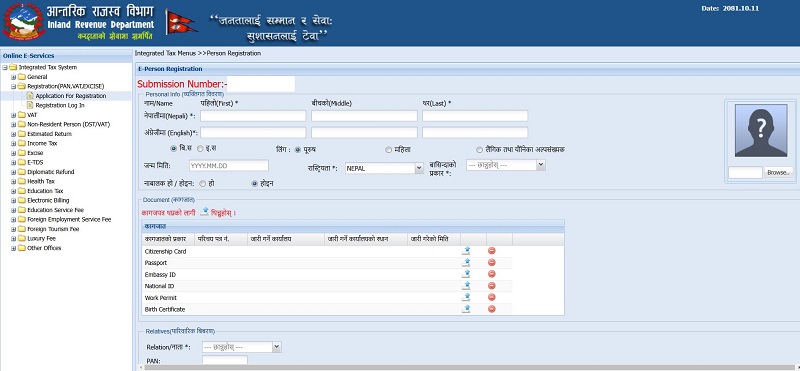Select Estimated Return in tree
800x371 pixels.
[49, 134]
